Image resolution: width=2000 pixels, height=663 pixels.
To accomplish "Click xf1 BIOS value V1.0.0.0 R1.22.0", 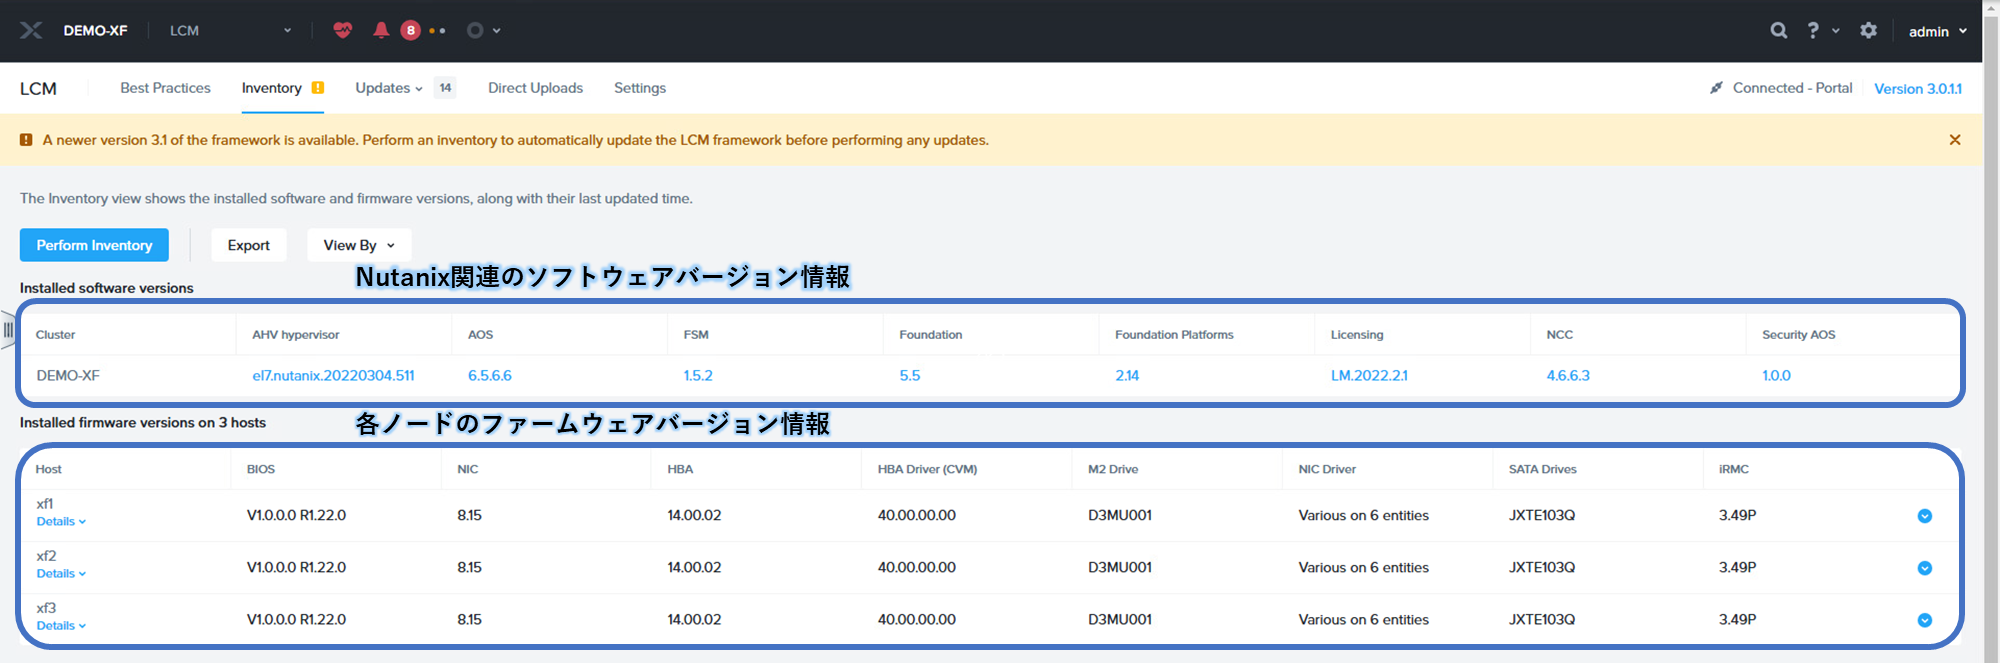I will pyautogui.click(x=296, y=515).
